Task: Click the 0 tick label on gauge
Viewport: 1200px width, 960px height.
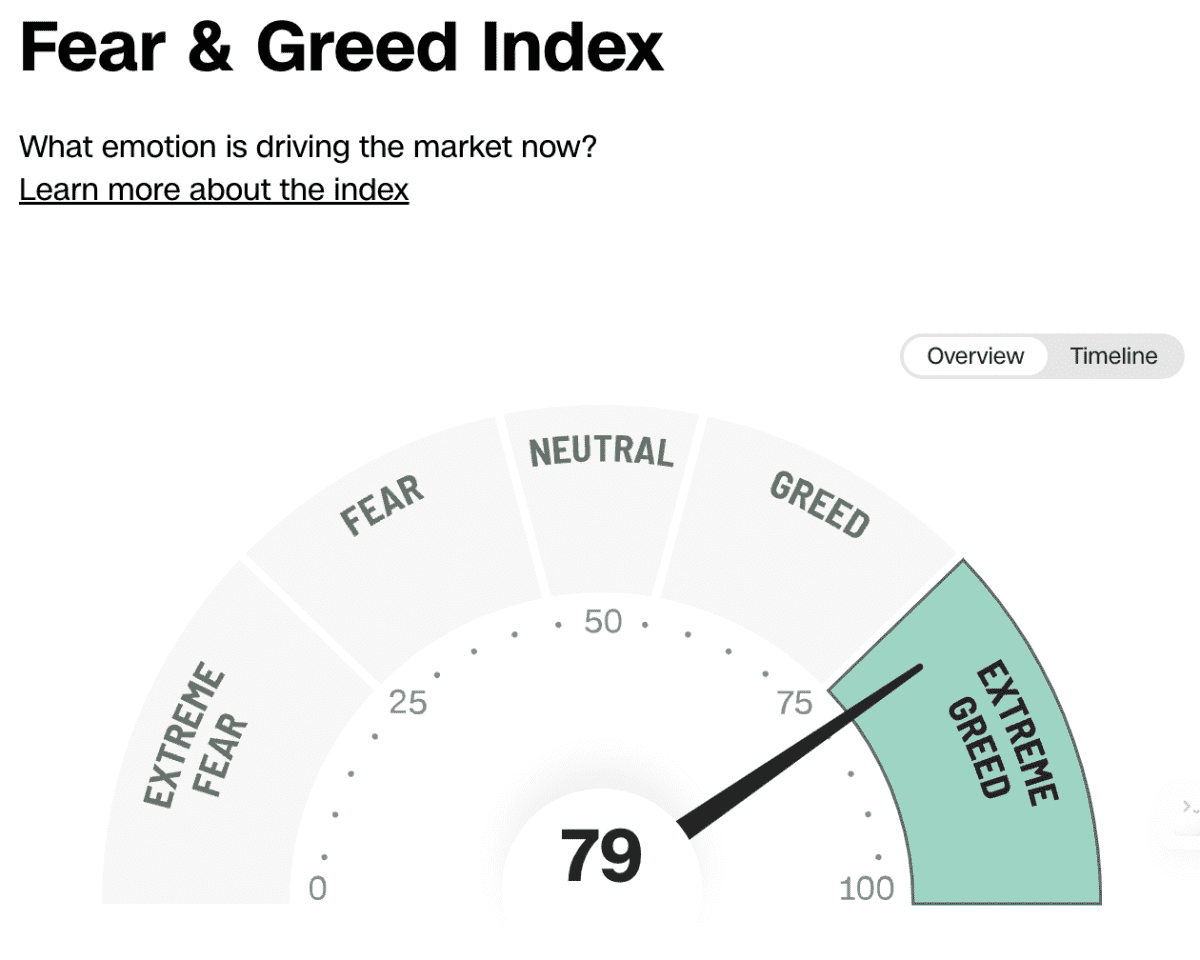Action: tap(317, 888)
